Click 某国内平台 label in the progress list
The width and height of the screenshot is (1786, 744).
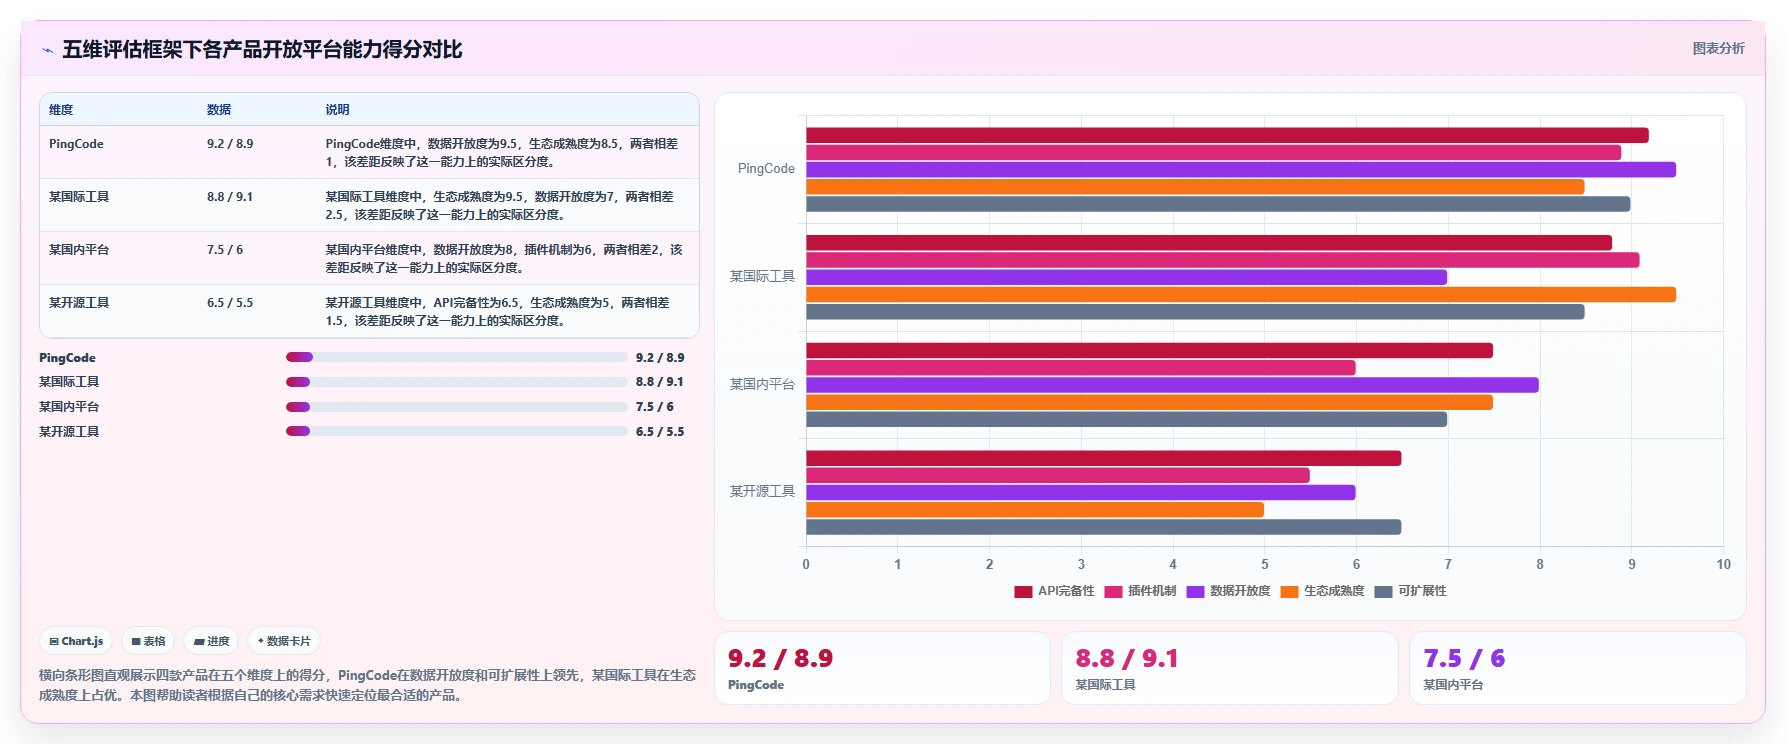(x=69, y=407)
